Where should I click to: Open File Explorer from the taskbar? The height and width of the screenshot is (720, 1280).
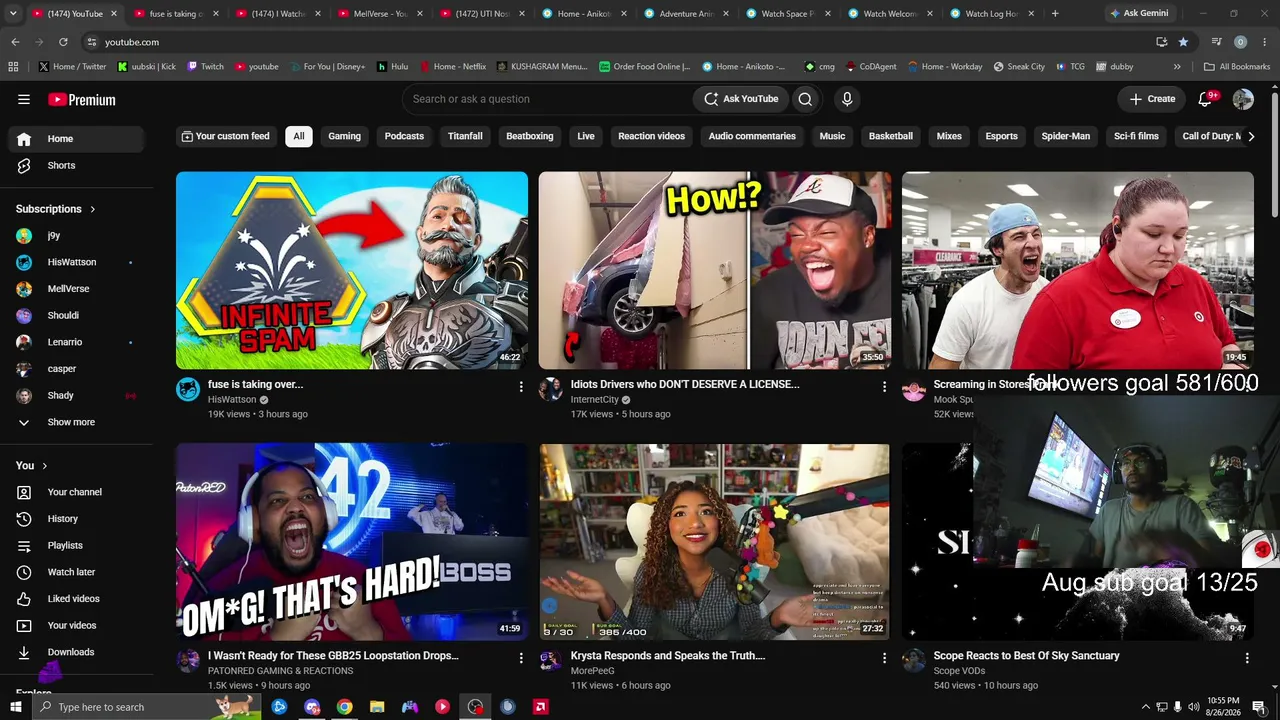[377, 707]
